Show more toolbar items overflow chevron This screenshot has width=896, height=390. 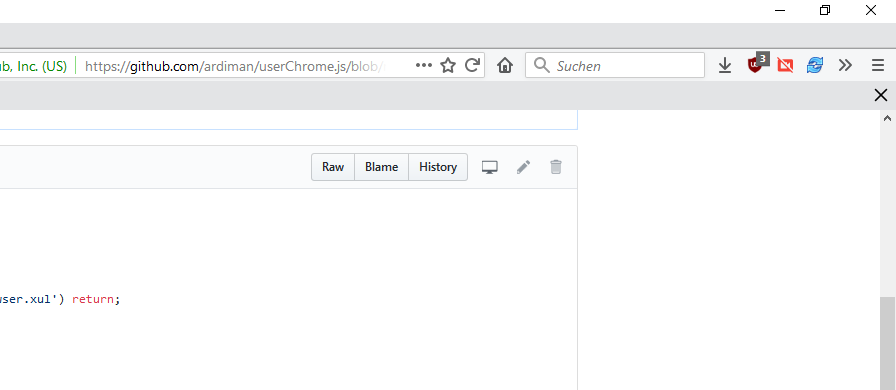(x=845, y=65)
